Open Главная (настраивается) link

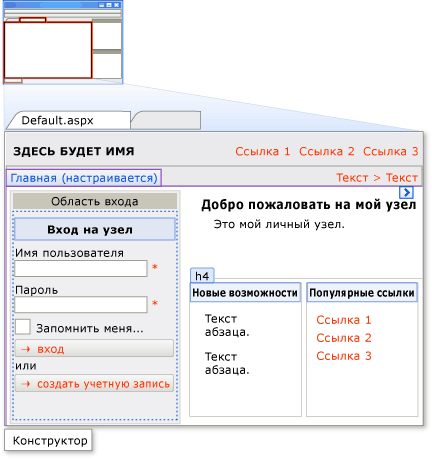[84, 178]
